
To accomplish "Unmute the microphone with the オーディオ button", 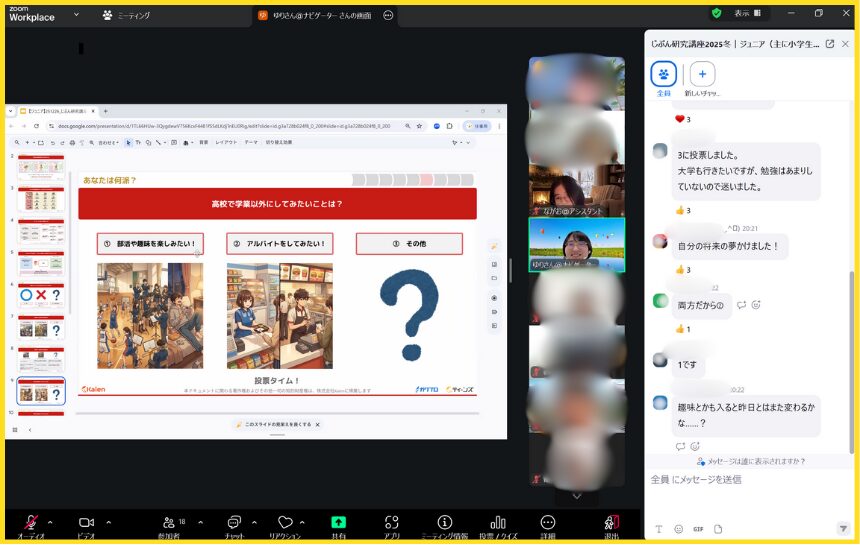I will point(30,523).
